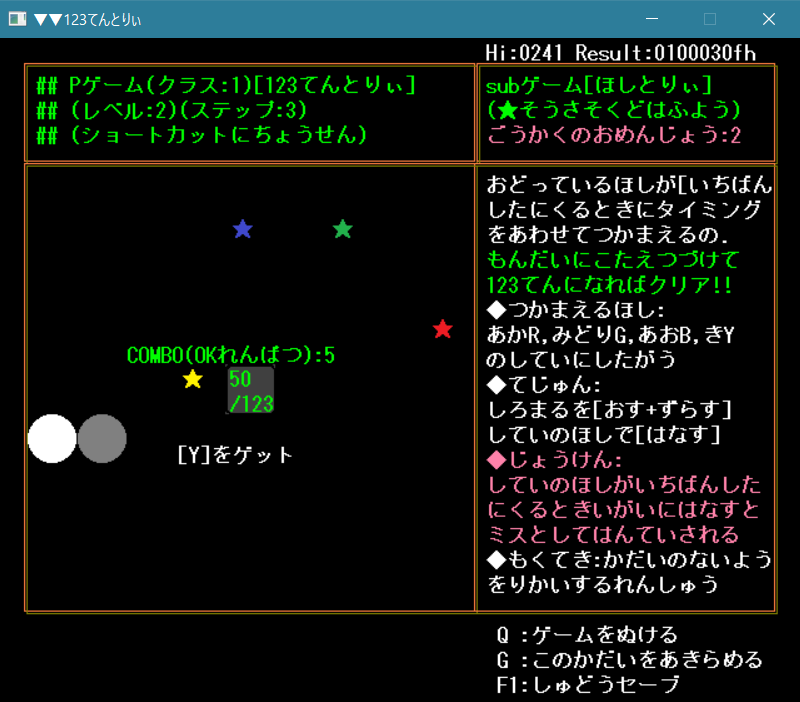Click the (レベル:2)(ステップ:3) line
Image resolution: width=800 pixels, height=702 pixels.
[x=172, y=110]
